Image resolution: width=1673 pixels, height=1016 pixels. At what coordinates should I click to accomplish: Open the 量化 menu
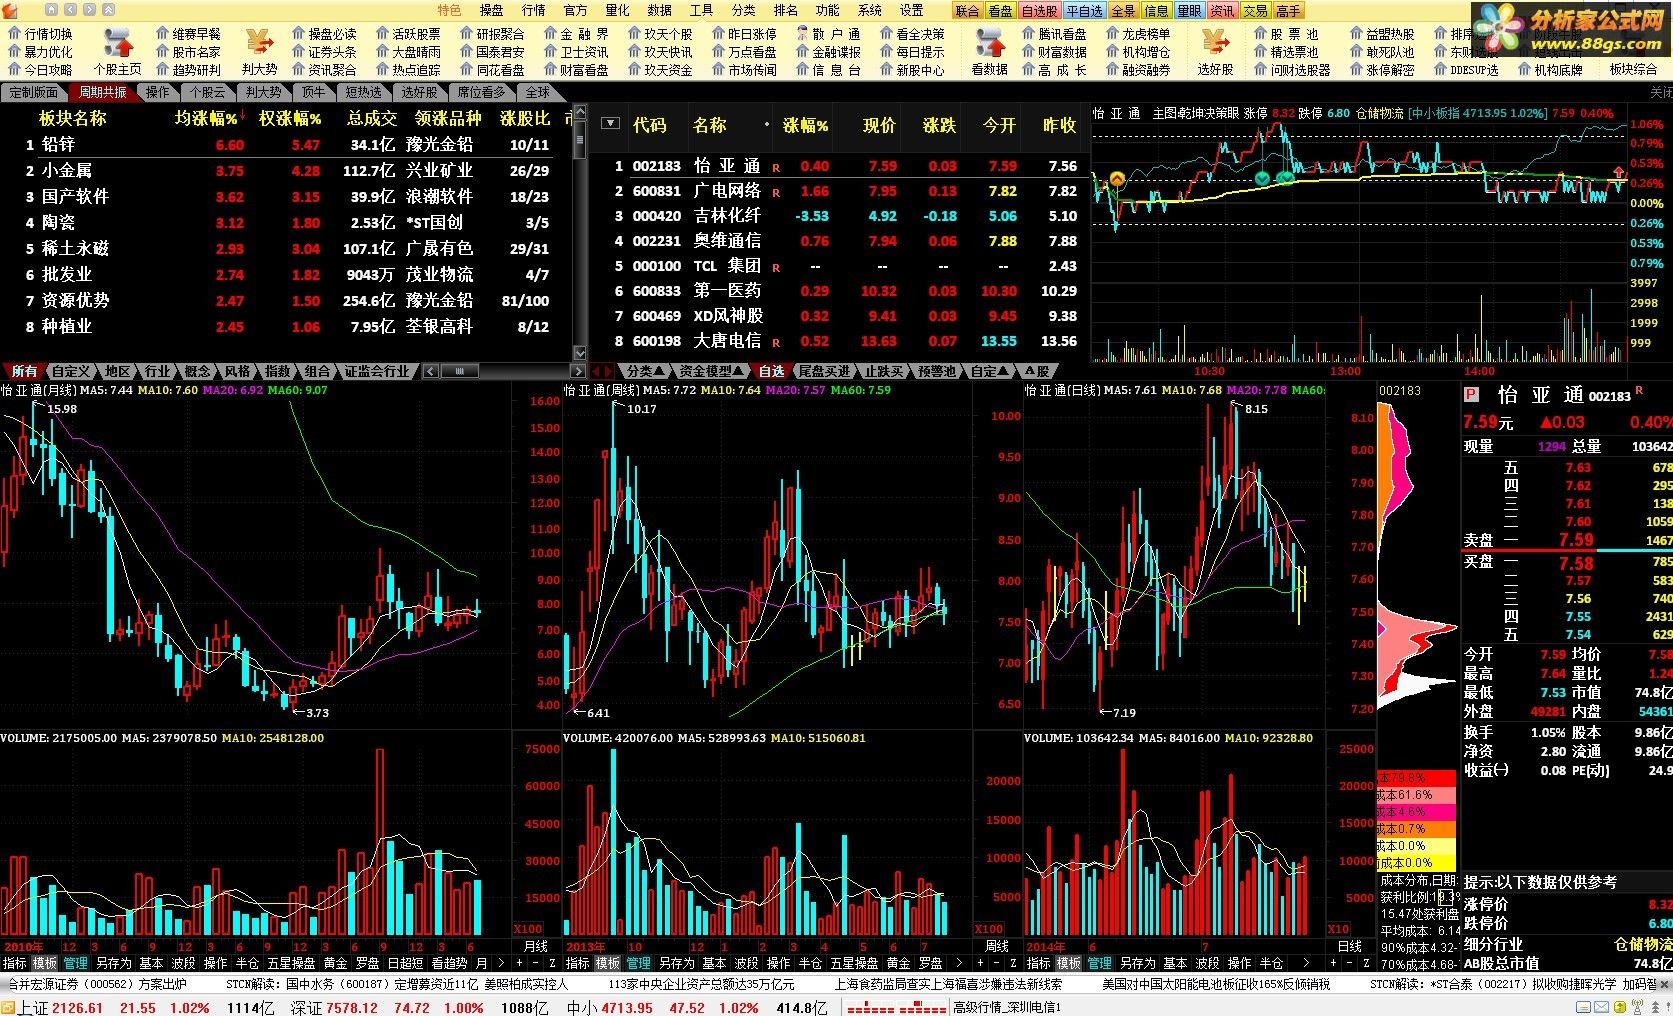point(617,10)
